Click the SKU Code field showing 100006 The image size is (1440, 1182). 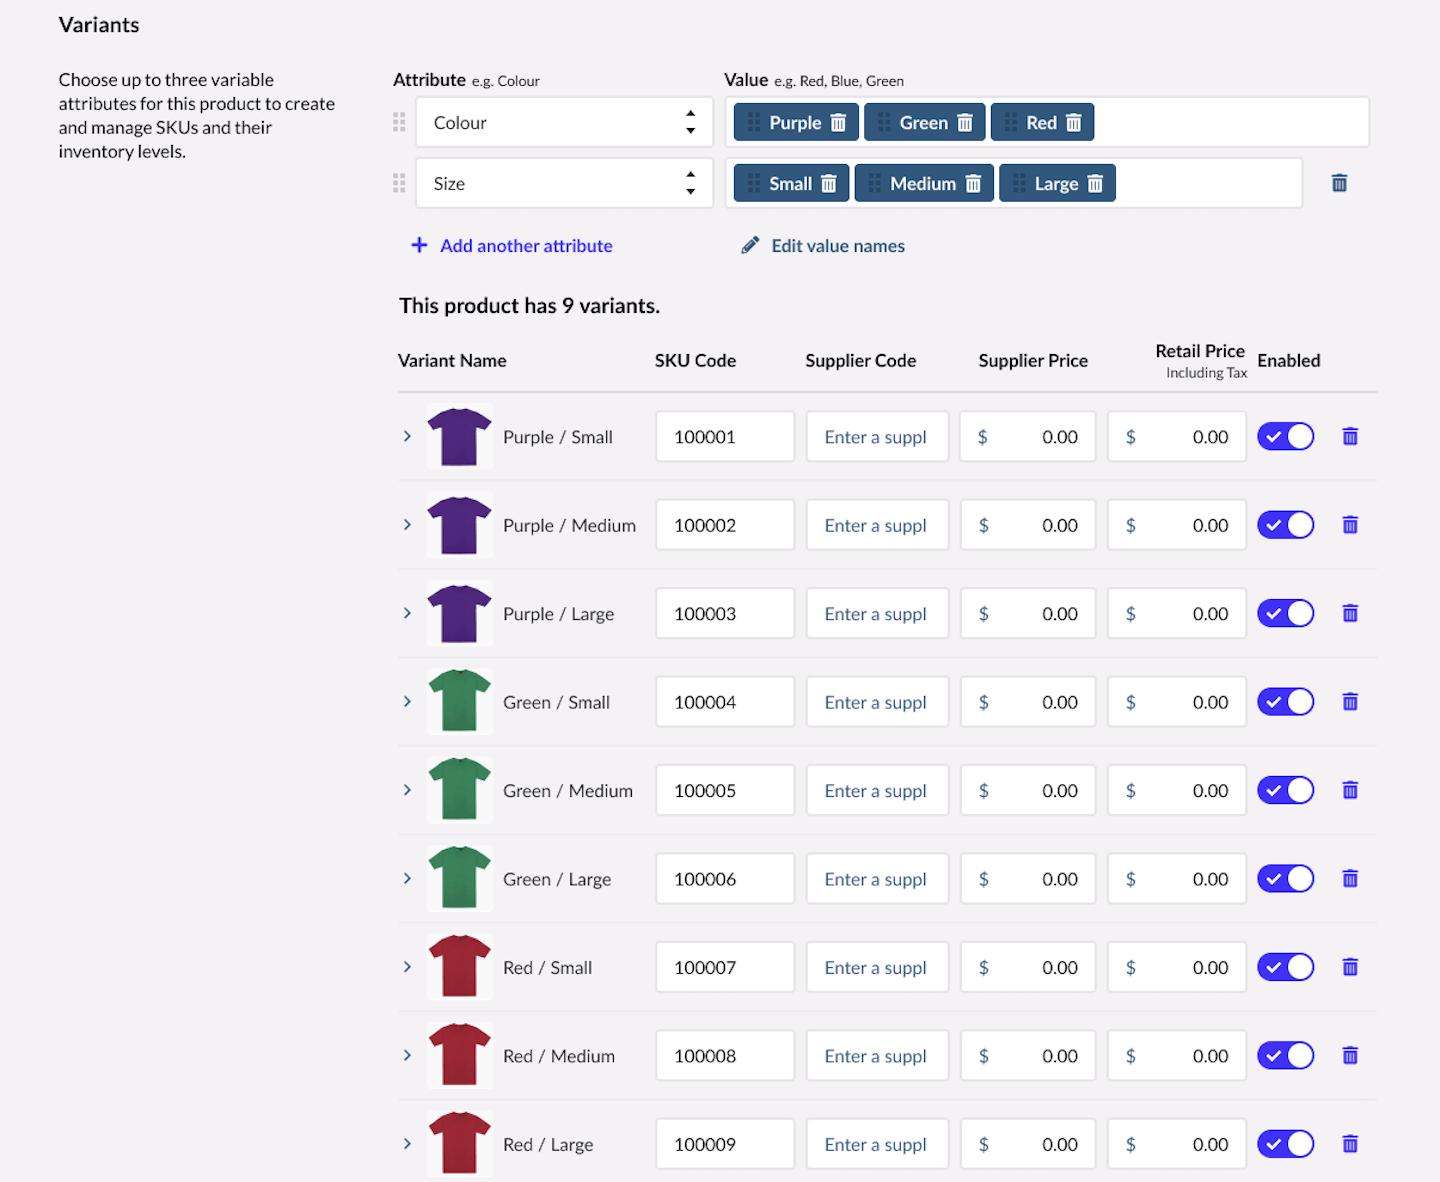724,879
